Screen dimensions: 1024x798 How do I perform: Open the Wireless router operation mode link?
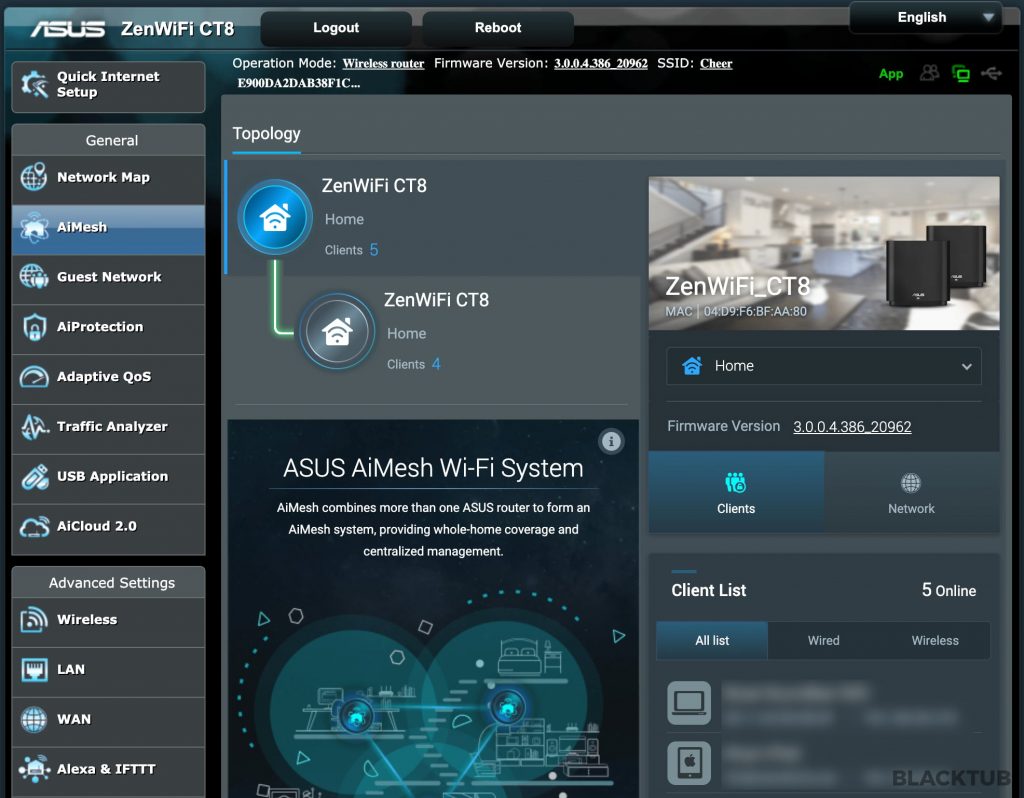383,64
